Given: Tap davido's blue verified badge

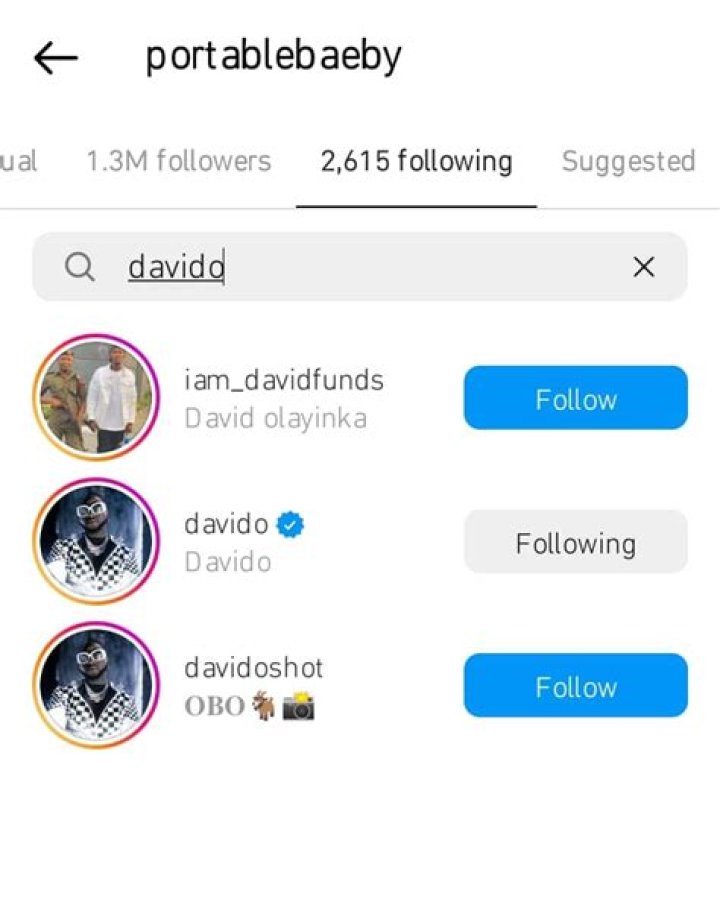Looking at the screenshot, I should click(x=290, y=525).
